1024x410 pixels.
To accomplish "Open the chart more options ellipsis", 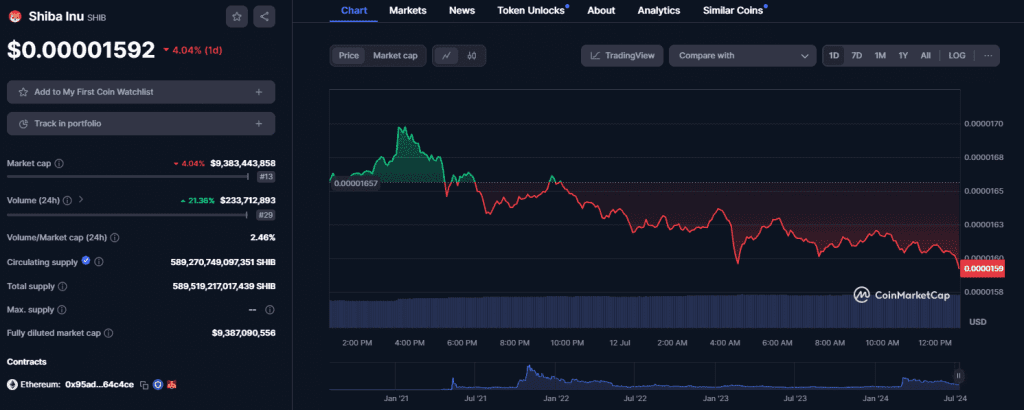I will click(987, 56).
